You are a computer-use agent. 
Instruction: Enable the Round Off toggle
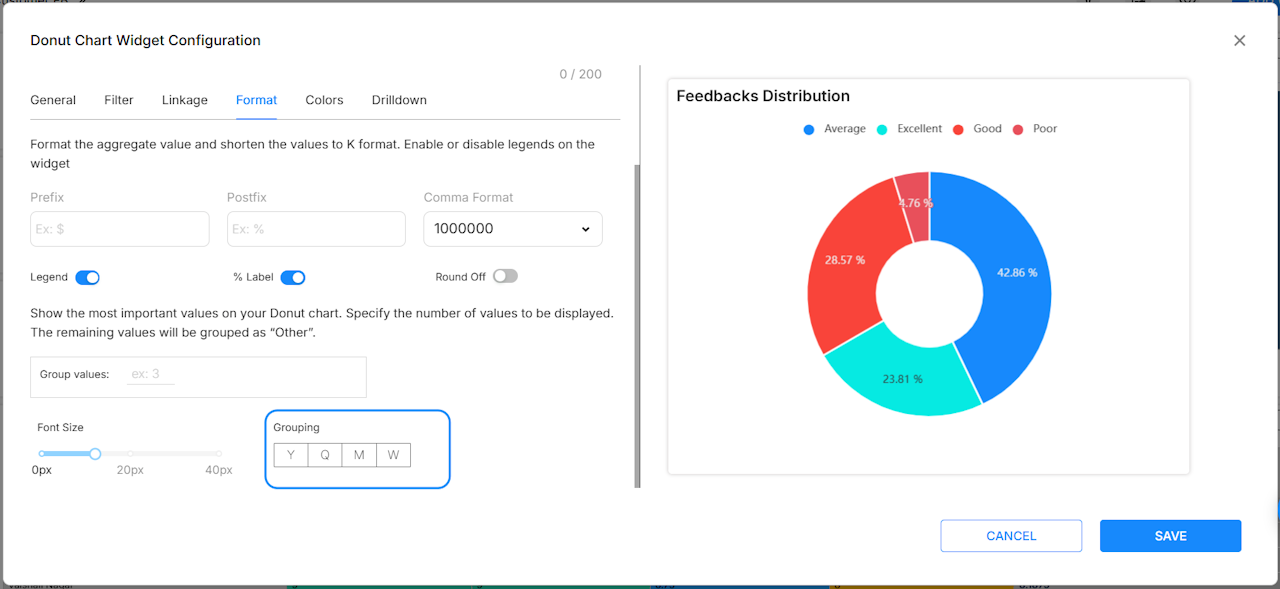pos(505,276)
